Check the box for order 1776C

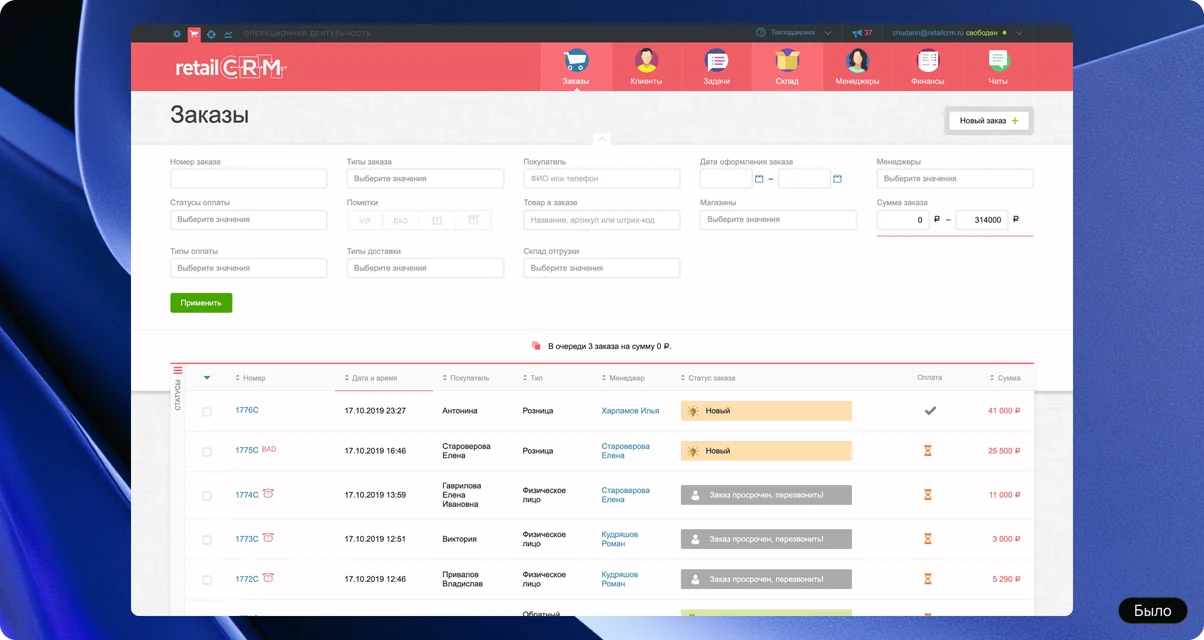(x=207, y=411)
